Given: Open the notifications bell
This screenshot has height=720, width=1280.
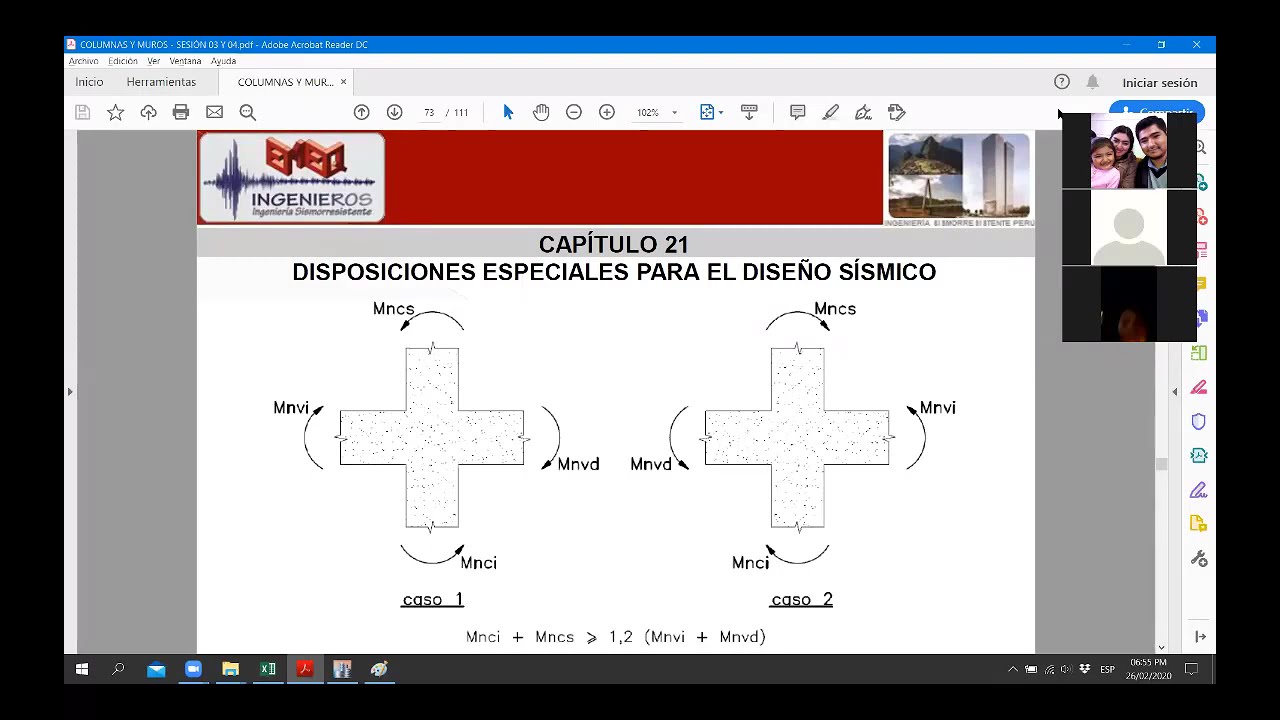Looking at the screenshot, I should pyautogui.click(x=1092, y=82).
